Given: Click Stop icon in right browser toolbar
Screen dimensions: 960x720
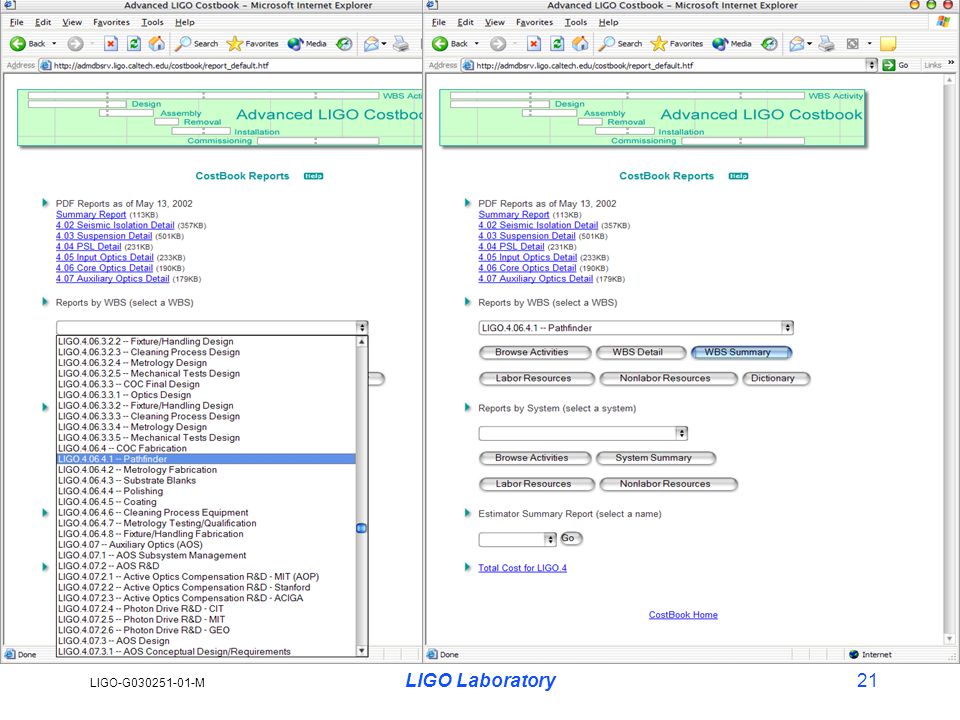Looking at the screenshot, I should (x=534, y=43).
